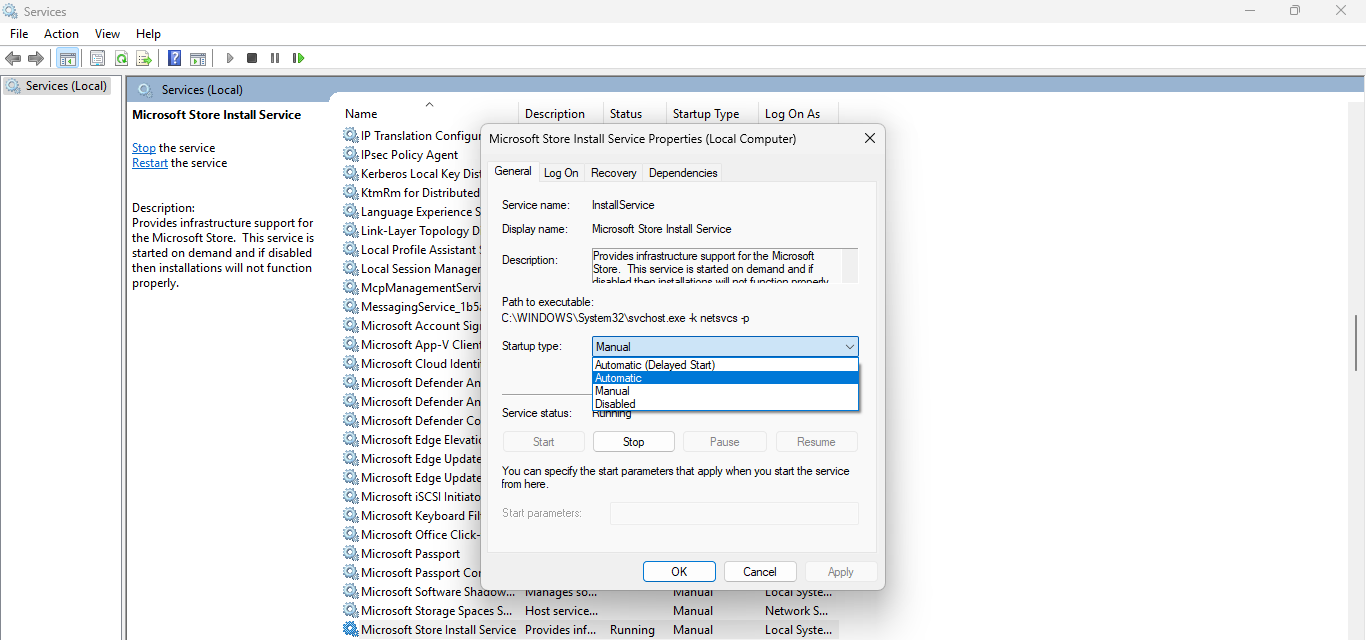Viewport: 1366px width, 640px height.
Task: Click the Stop Service square icon in toolbar
Action: [x=252, y=58]
